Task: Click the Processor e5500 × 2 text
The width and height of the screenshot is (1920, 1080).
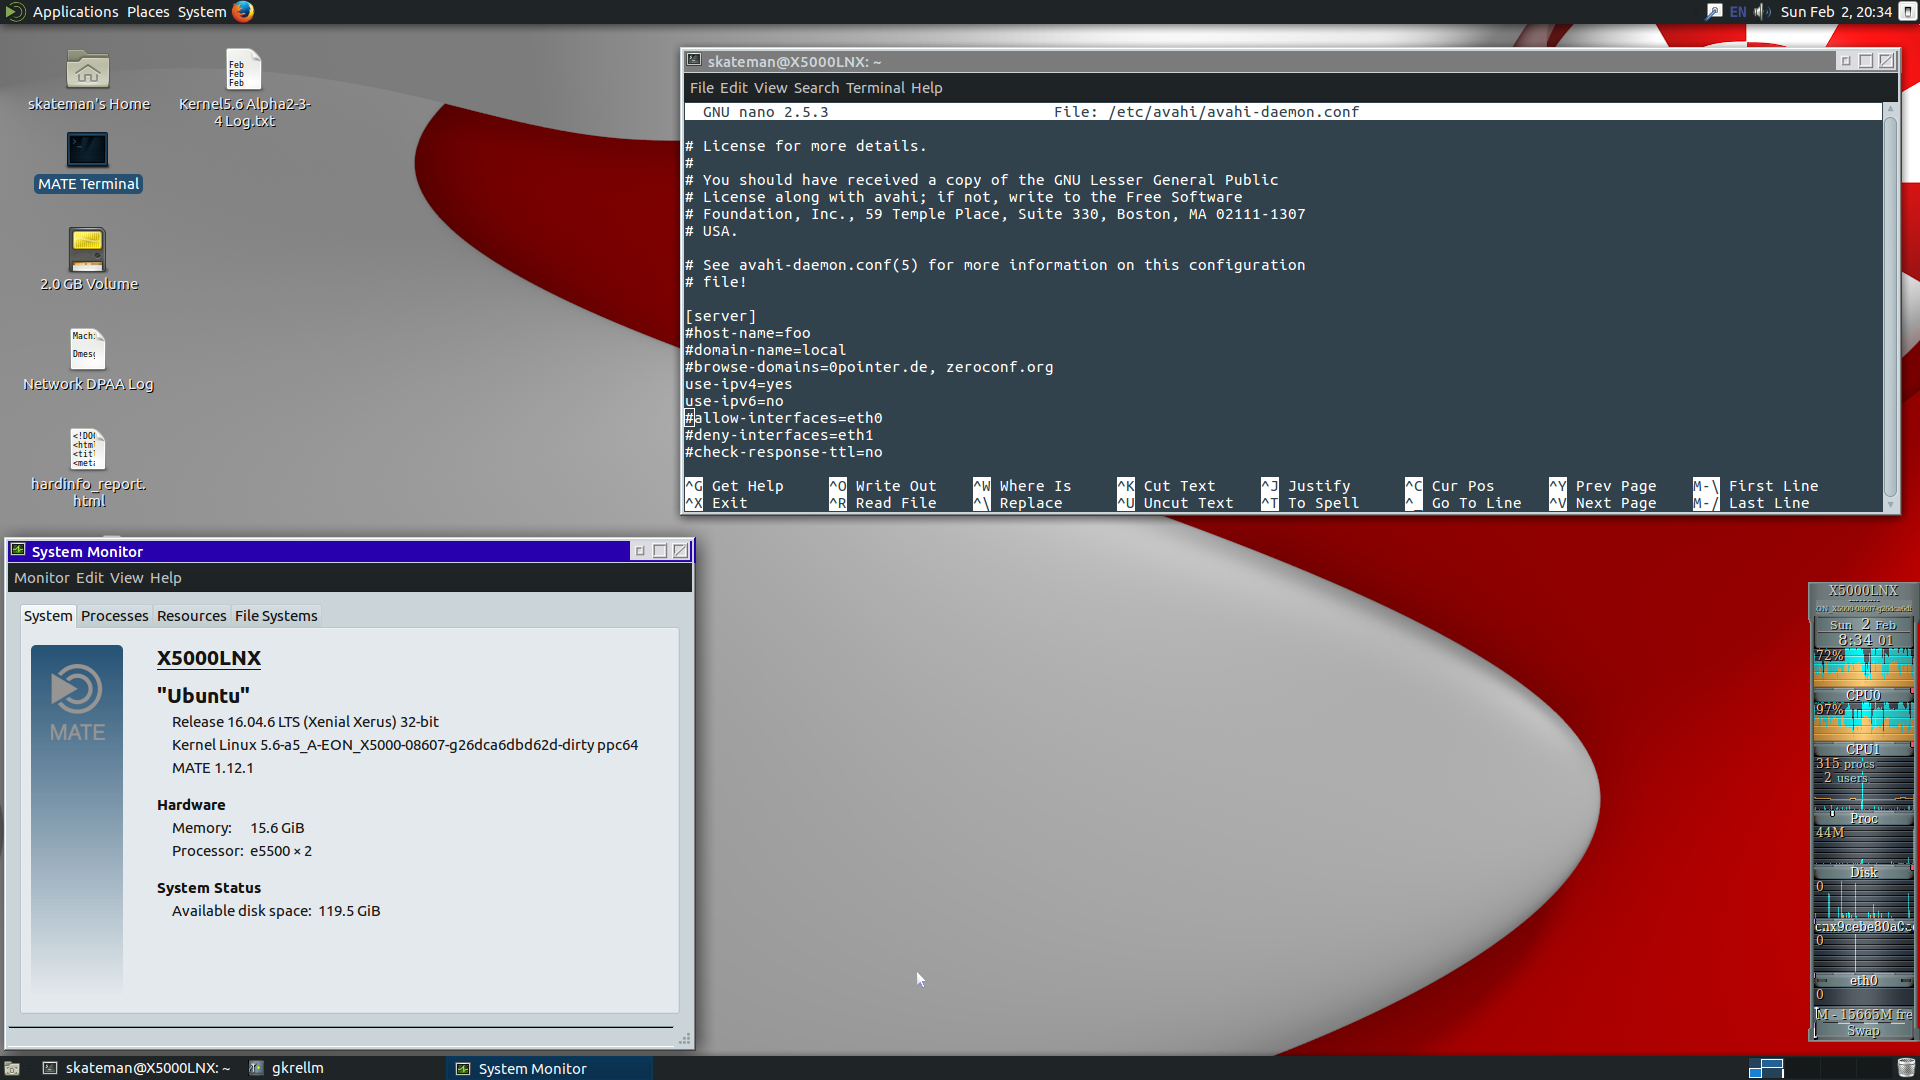Action: pyautogui.click(x=242, y=851)
